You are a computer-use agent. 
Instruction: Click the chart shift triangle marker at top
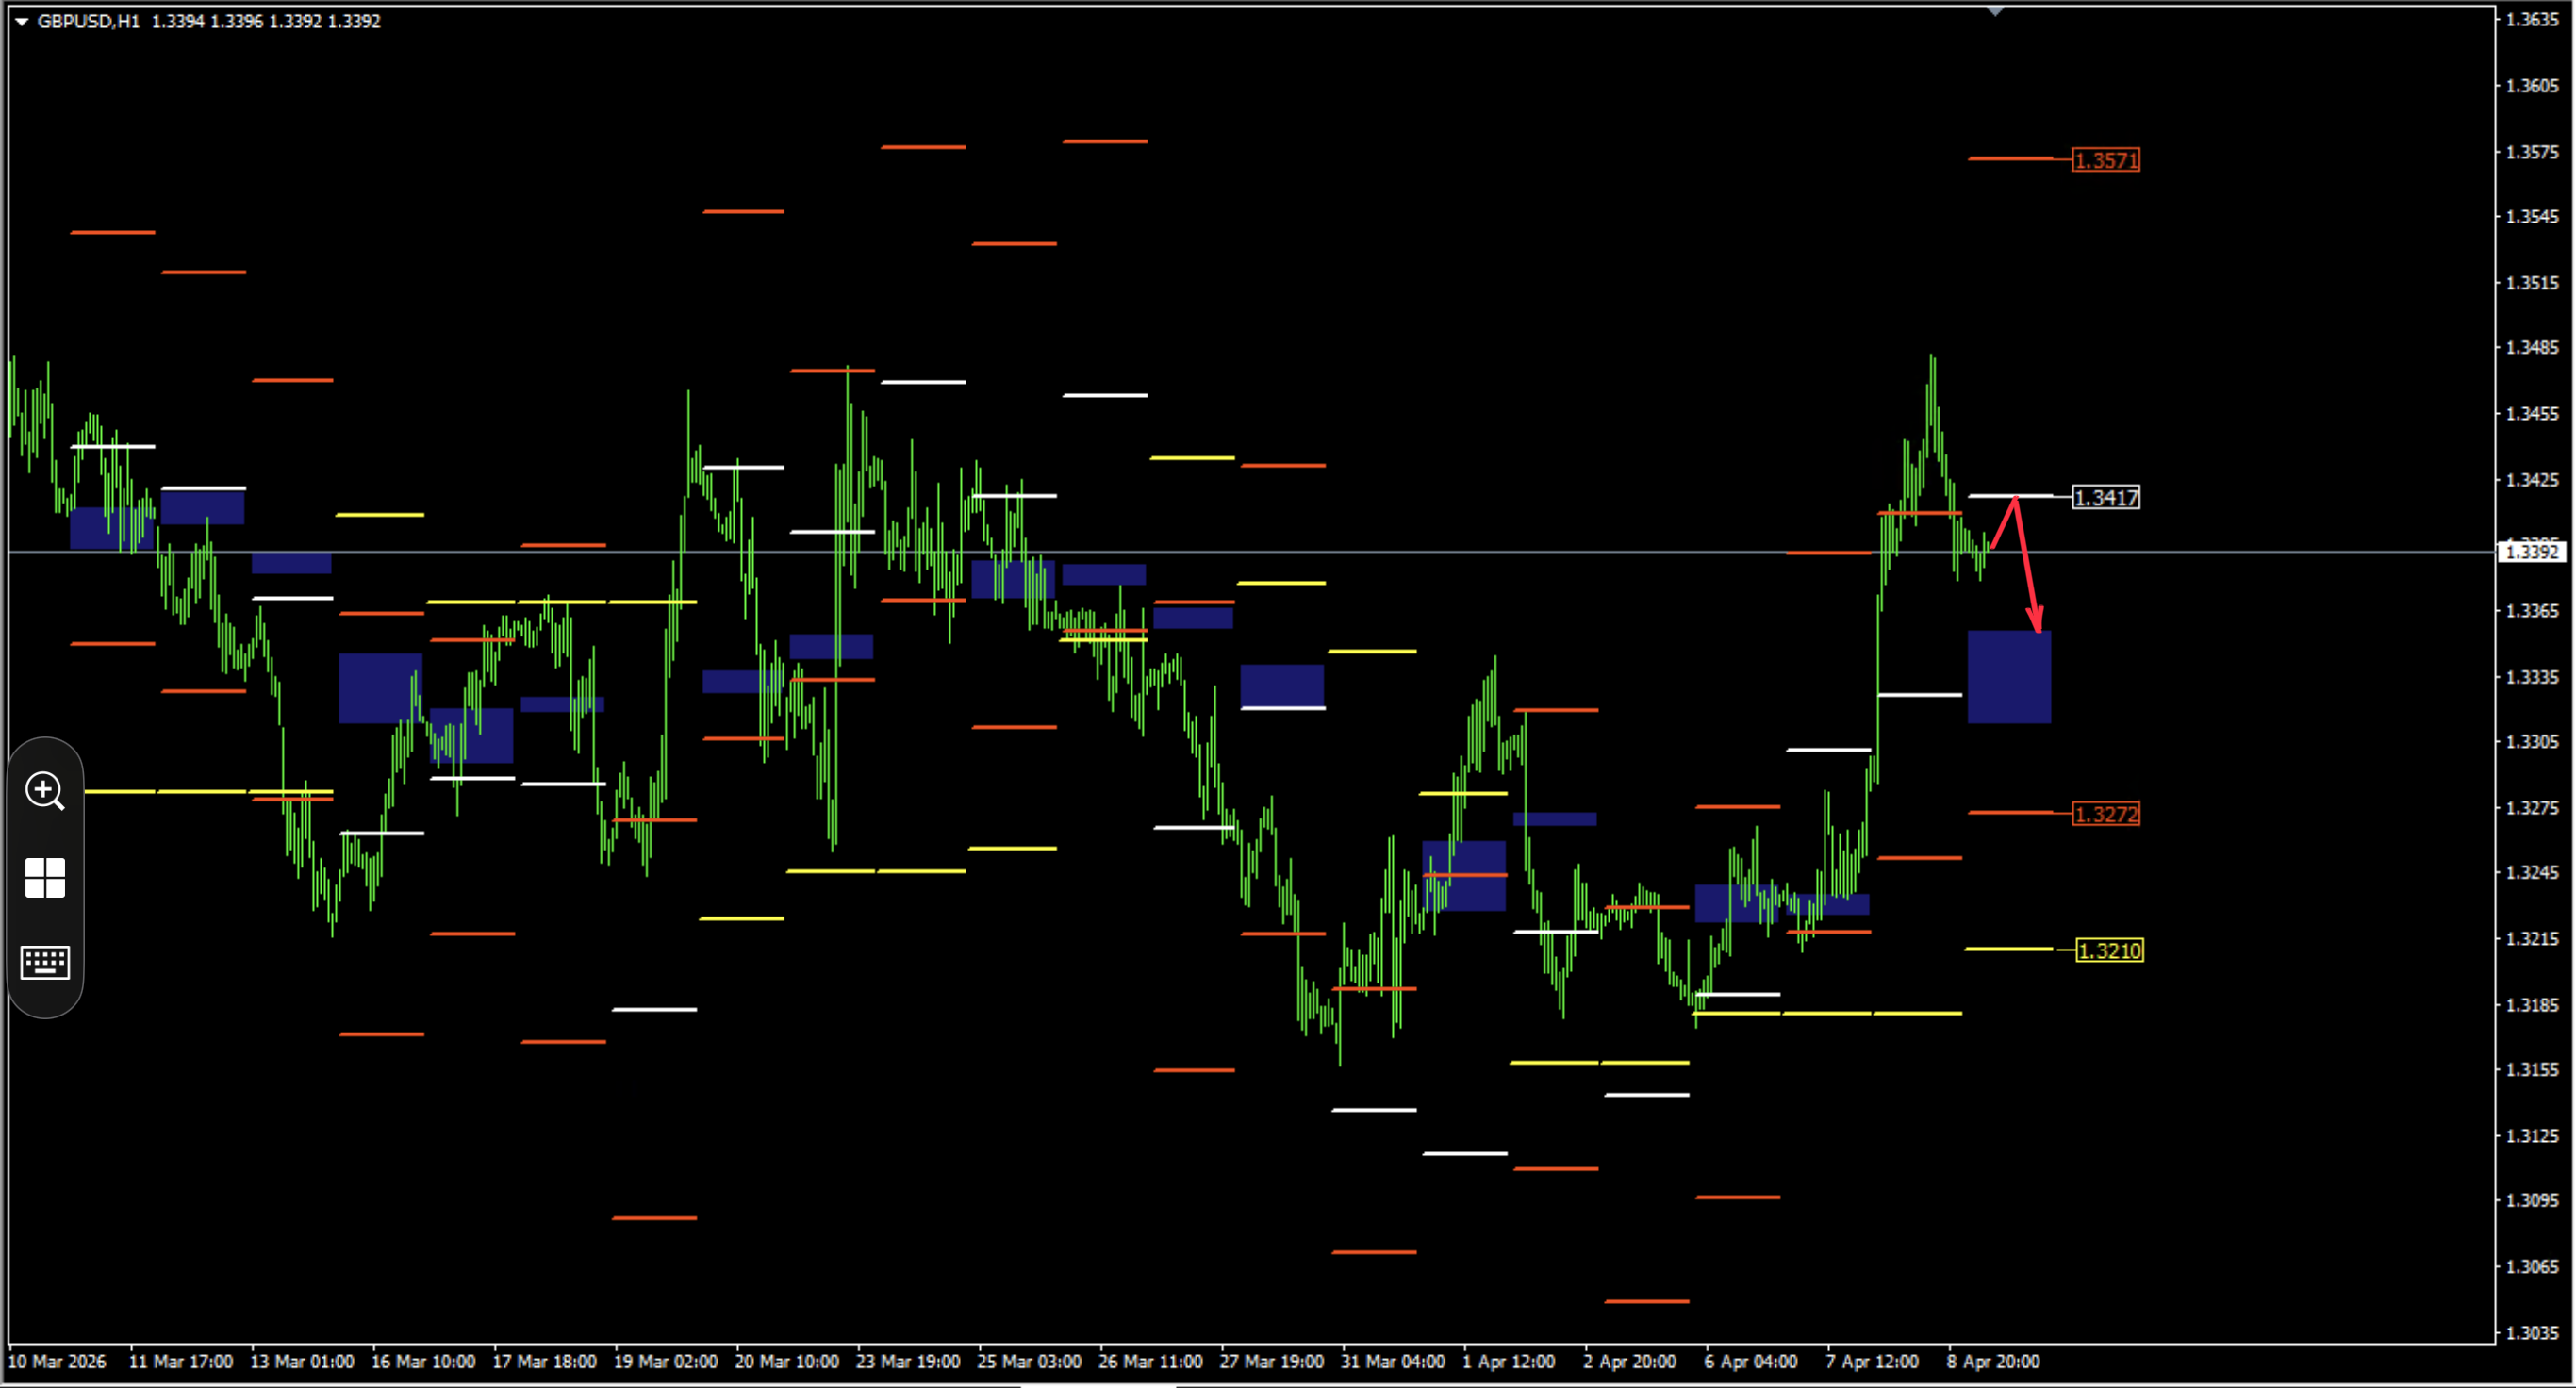(1994, 11)
